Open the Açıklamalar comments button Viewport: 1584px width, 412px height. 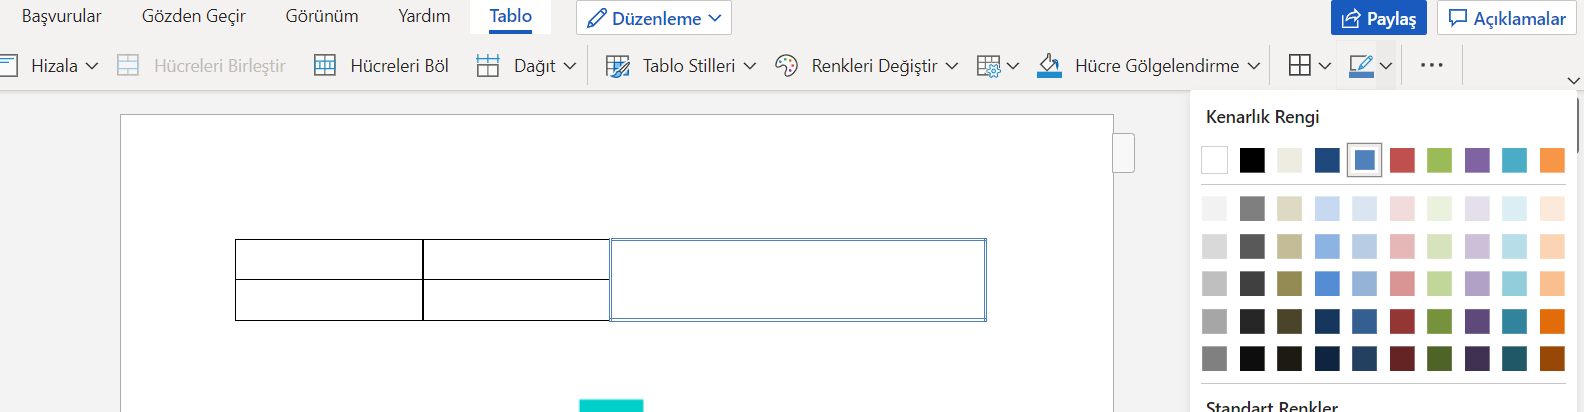pos(1507,18)
